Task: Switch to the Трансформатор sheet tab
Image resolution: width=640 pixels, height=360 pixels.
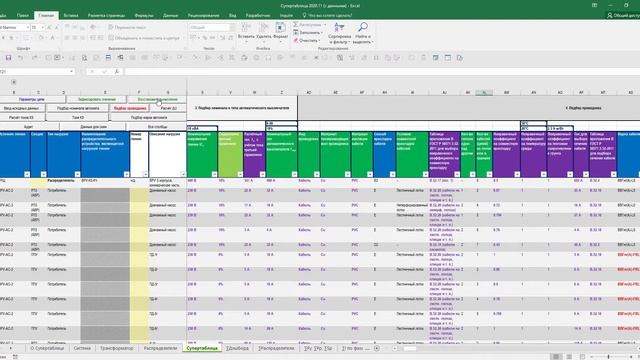Action: click(117, 348)
